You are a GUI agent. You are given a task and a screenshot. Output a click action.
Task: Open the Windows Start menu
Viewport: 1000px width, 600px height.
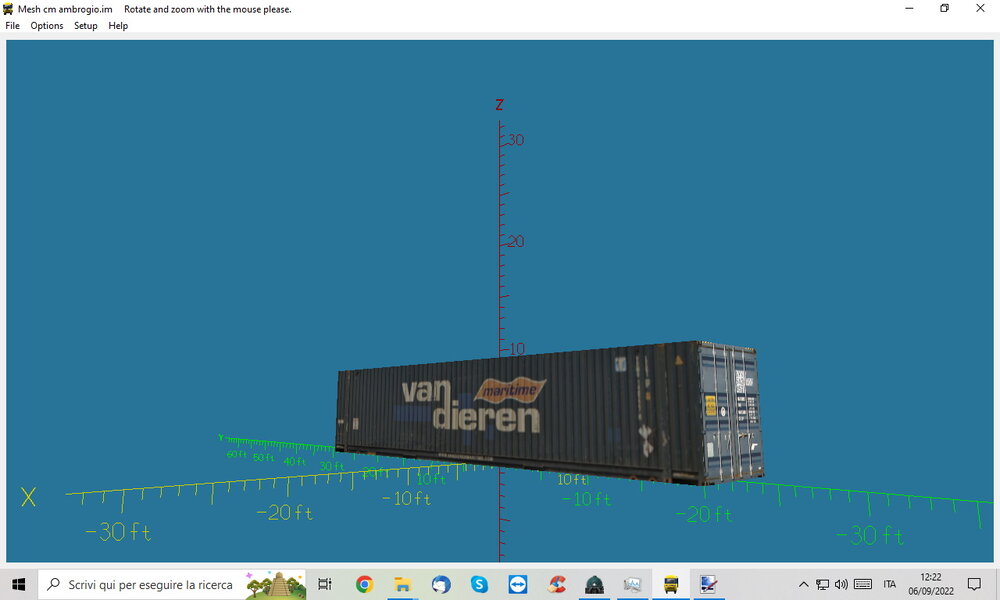click(18, 584)
